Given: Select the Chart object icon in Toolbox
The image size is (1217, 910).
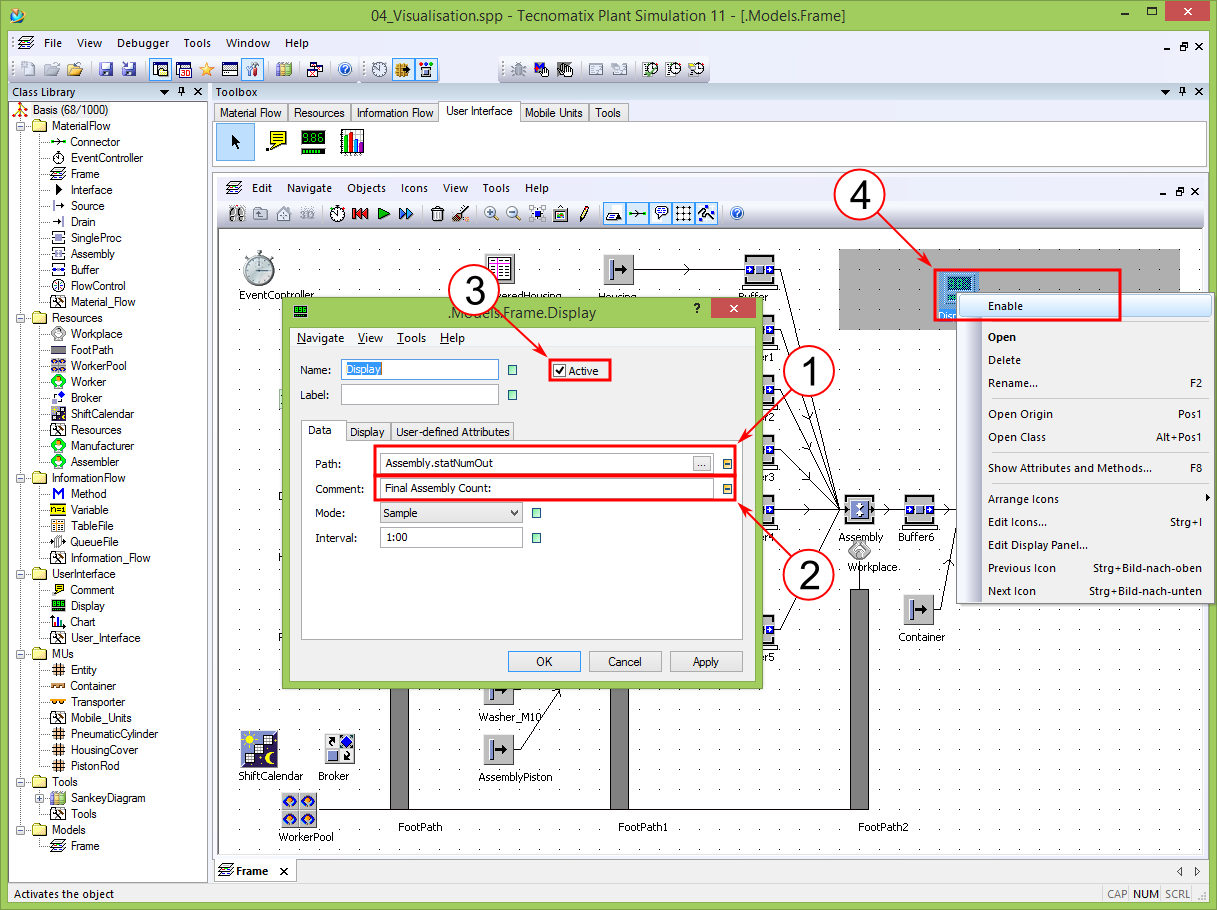Looking at the screenshot, I should tap(352, 142).
